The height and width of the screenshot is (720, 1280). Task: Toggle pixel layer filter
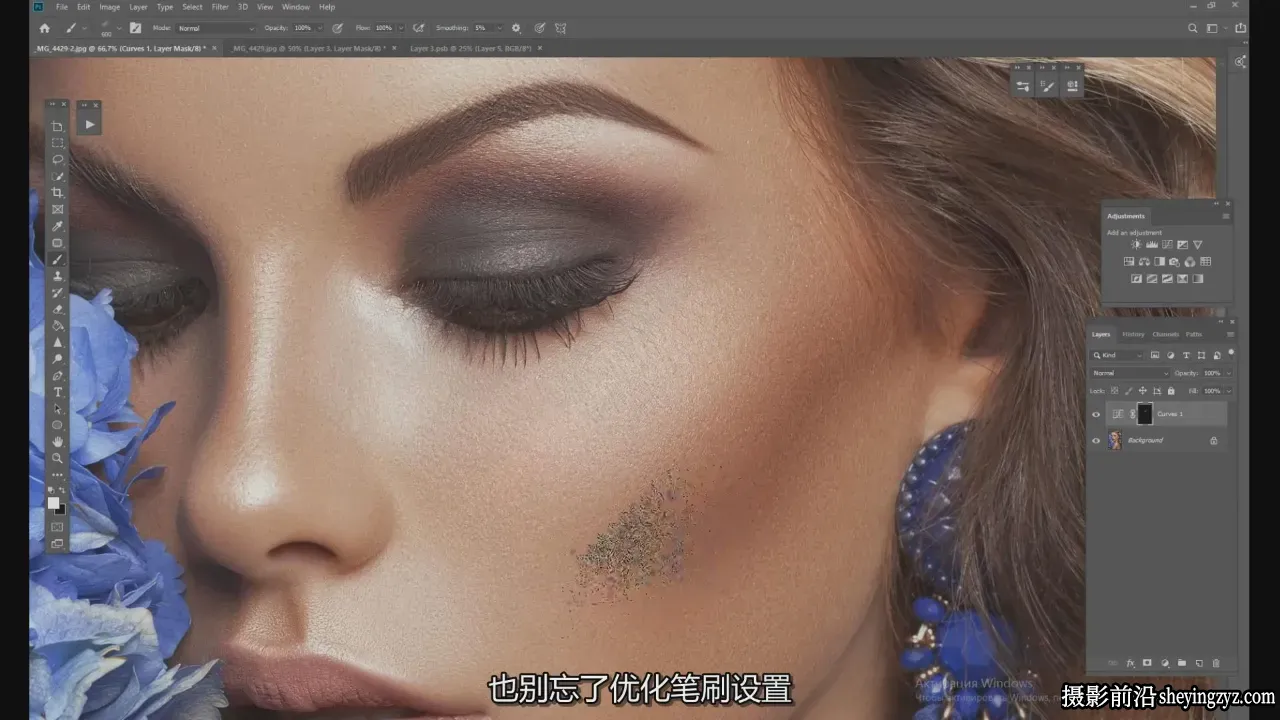(1155, 355)
